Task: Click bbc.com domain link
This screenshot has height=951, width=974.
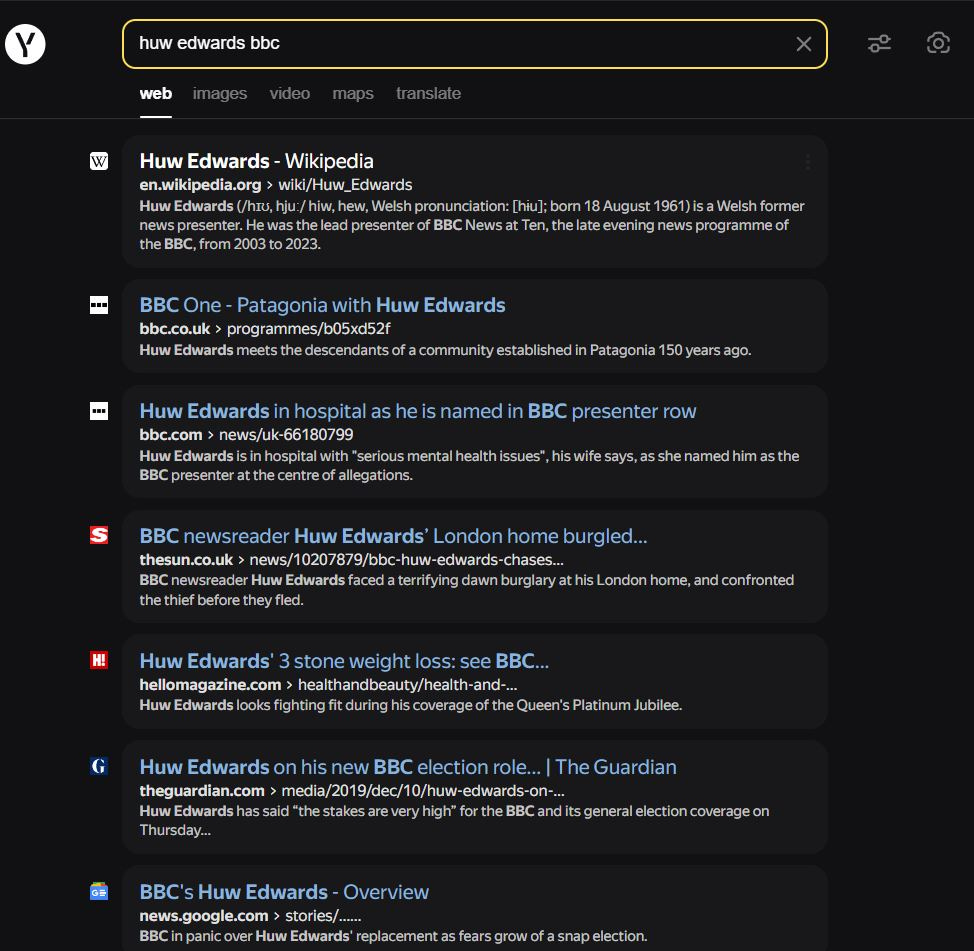Action: tap(171, 435)
